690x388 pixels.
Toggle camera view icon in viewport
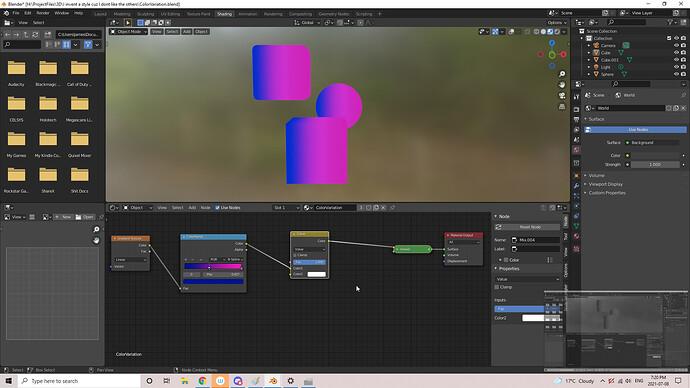coord(562,95)
